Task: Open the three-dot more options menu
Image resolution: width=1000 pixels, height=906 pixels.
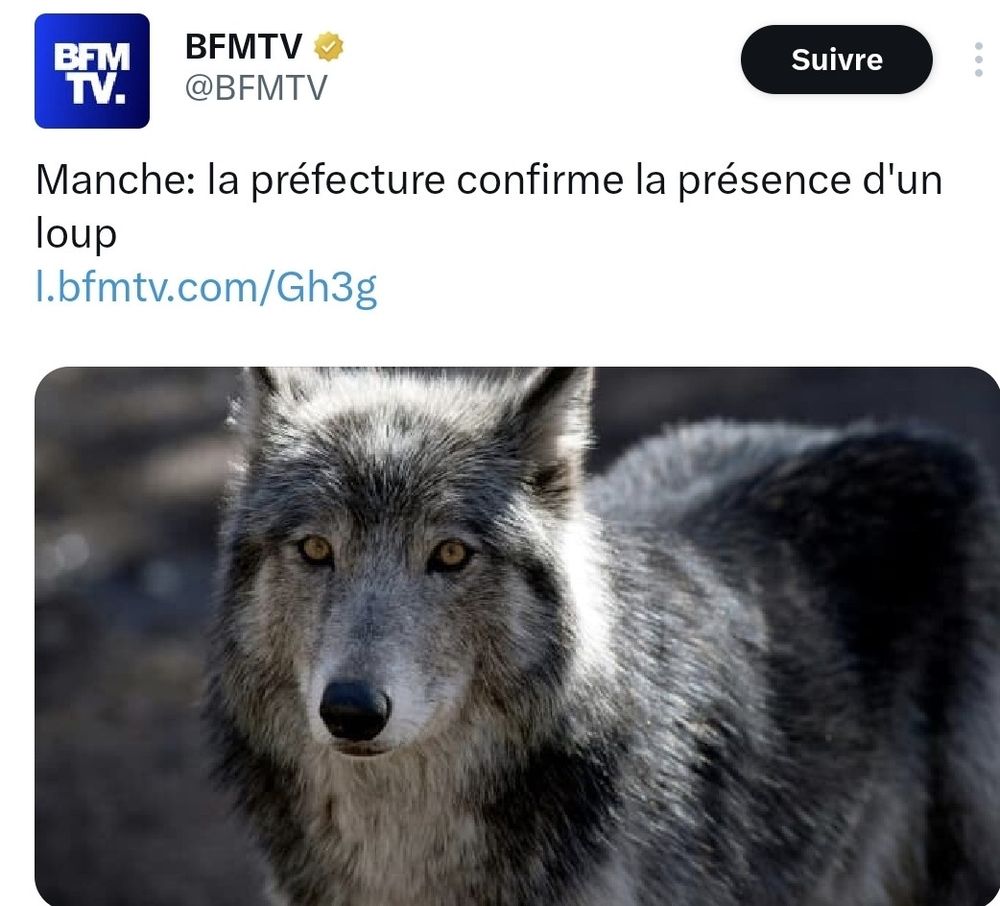Action: (x=978, y=60)
